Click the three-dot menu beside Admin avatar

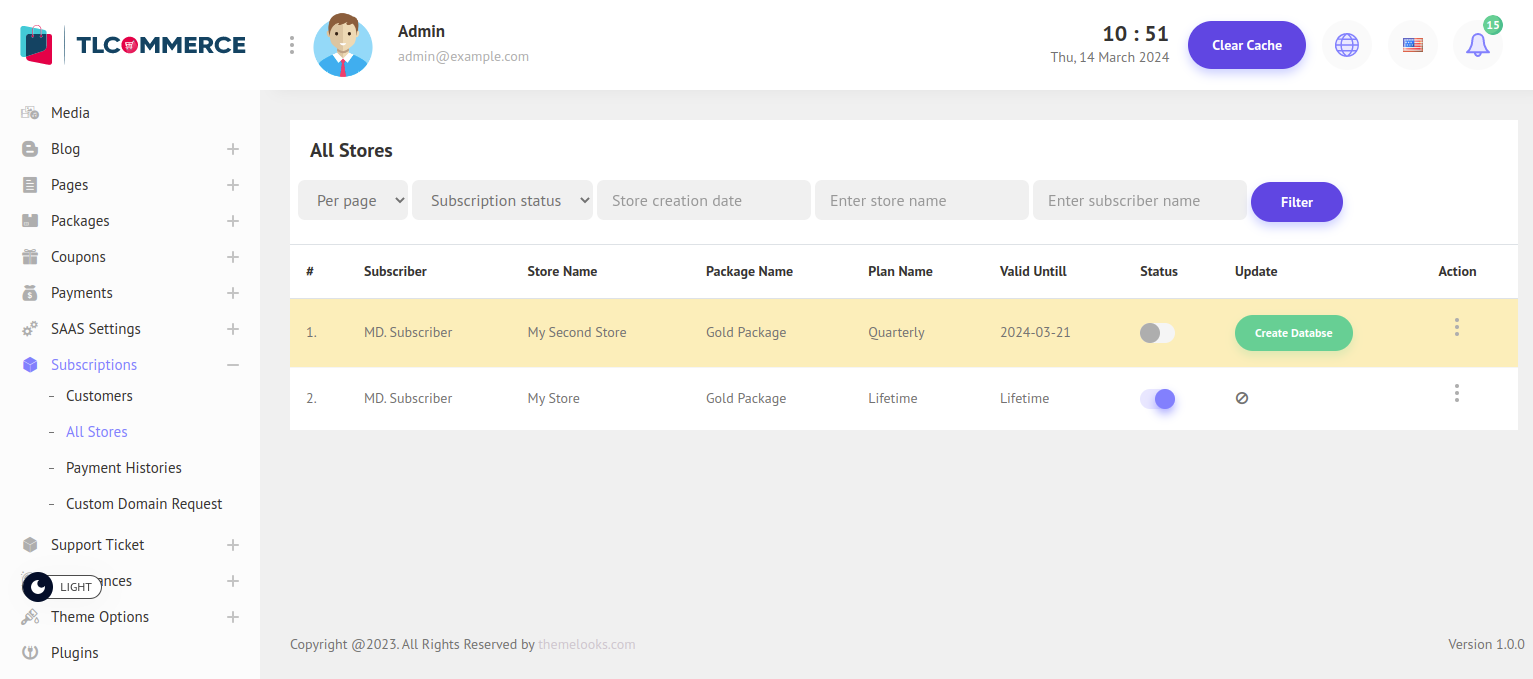[x=291, y=45]
